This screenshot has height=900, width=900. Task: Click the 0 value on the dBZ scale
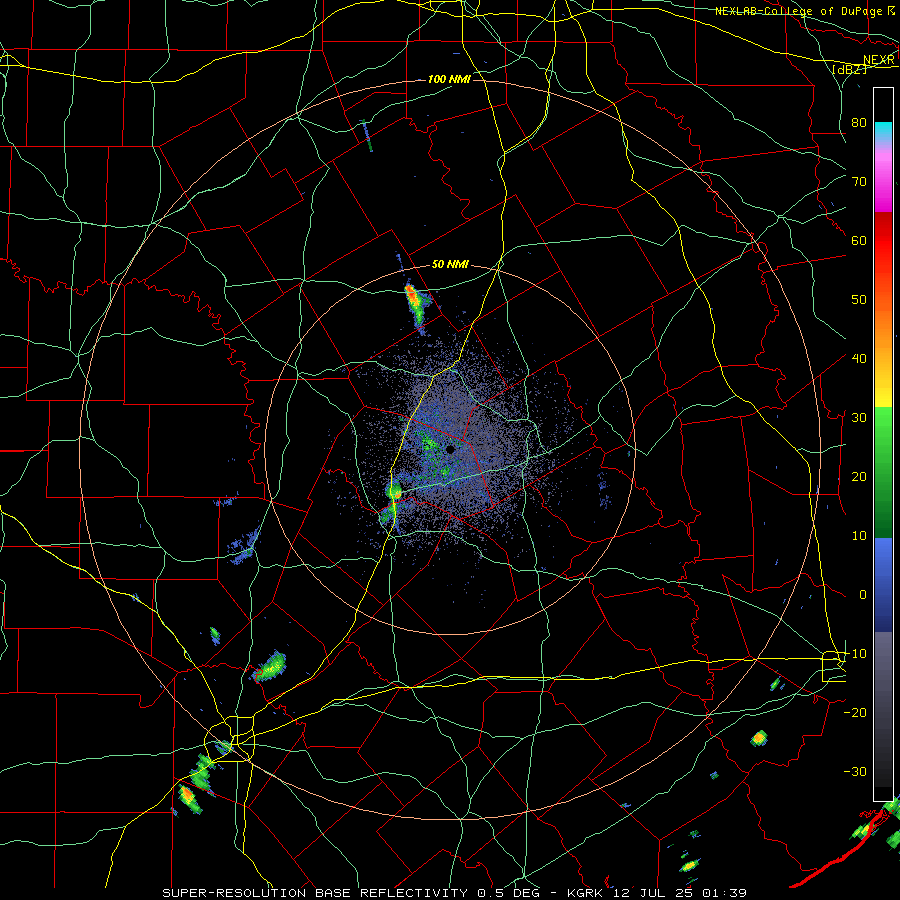click(x=863, y=595)
